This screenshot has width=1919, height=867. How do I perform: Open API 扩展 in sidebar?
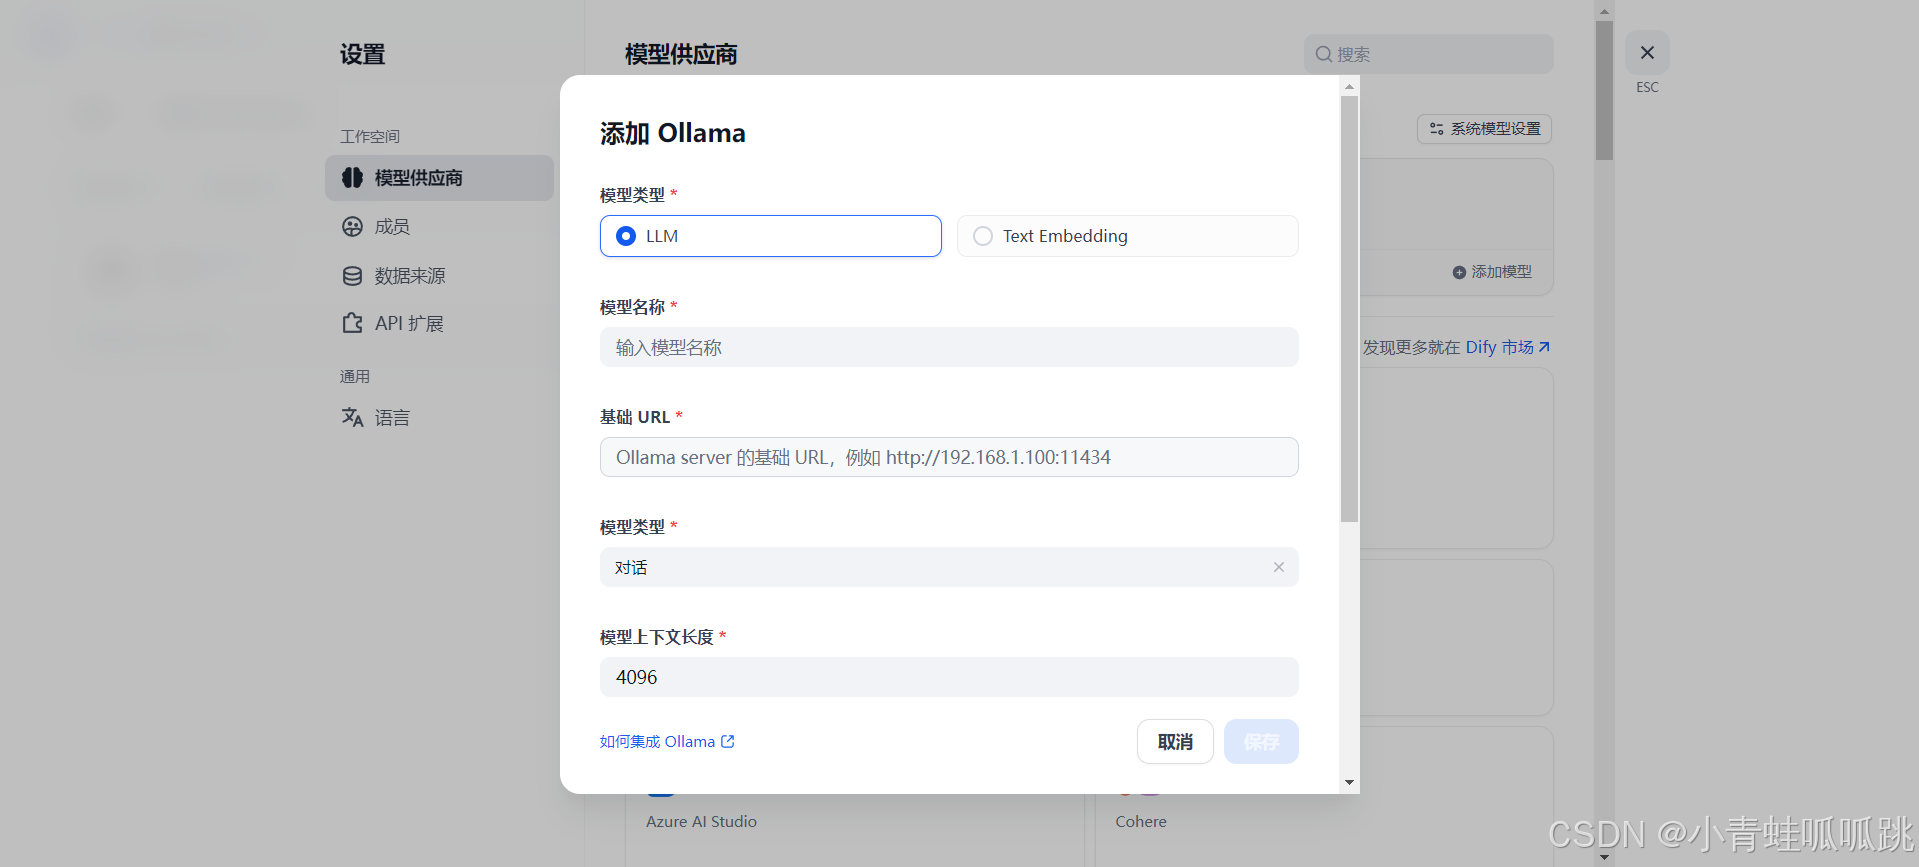coord(439,324)
